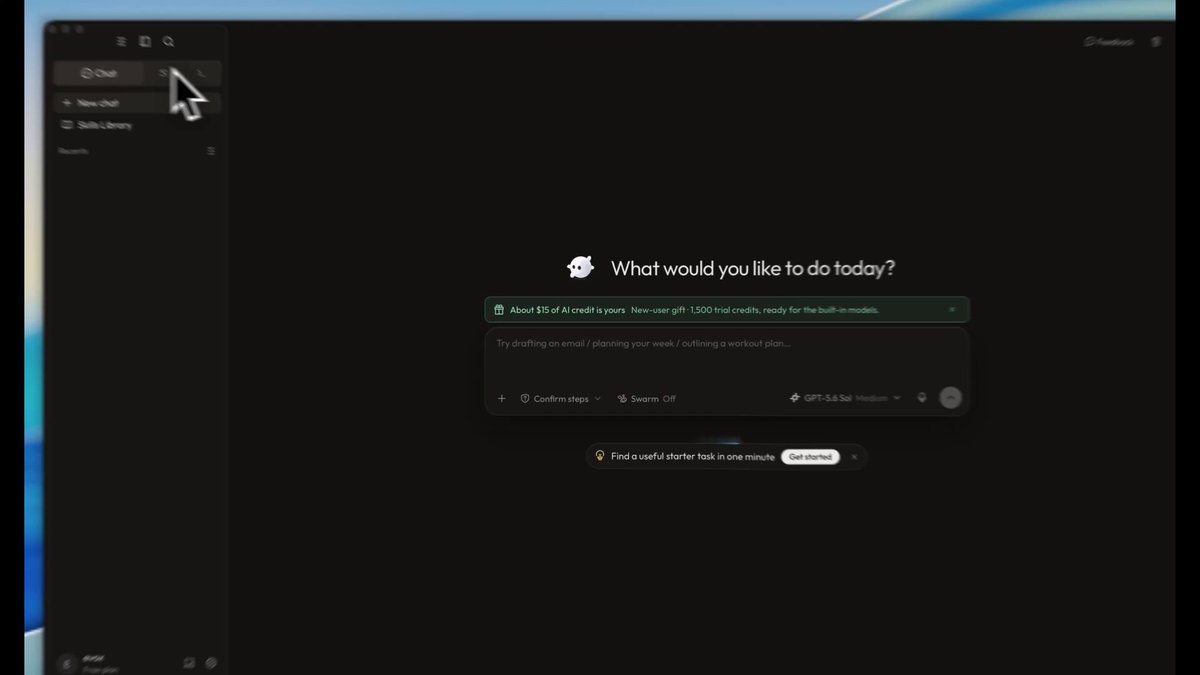Open the GPT model selector dropdown

point(845,398)
